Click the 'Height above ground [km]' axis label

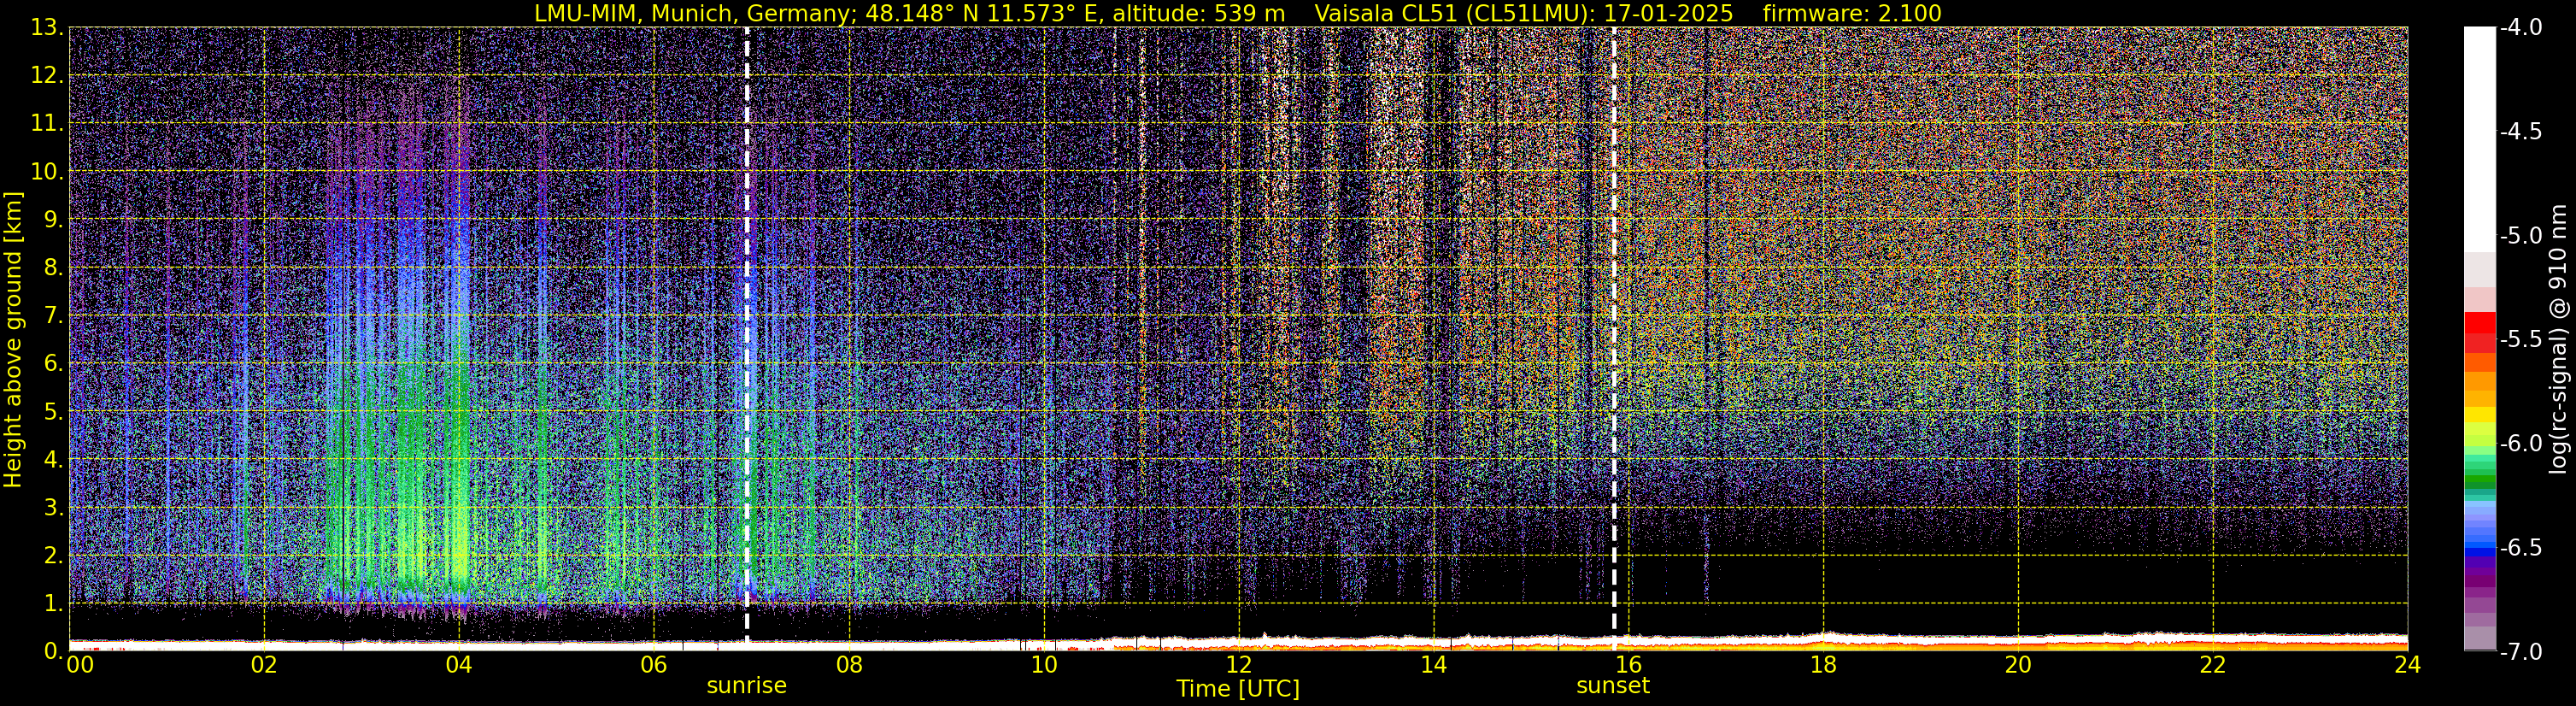tap(13, 339)
